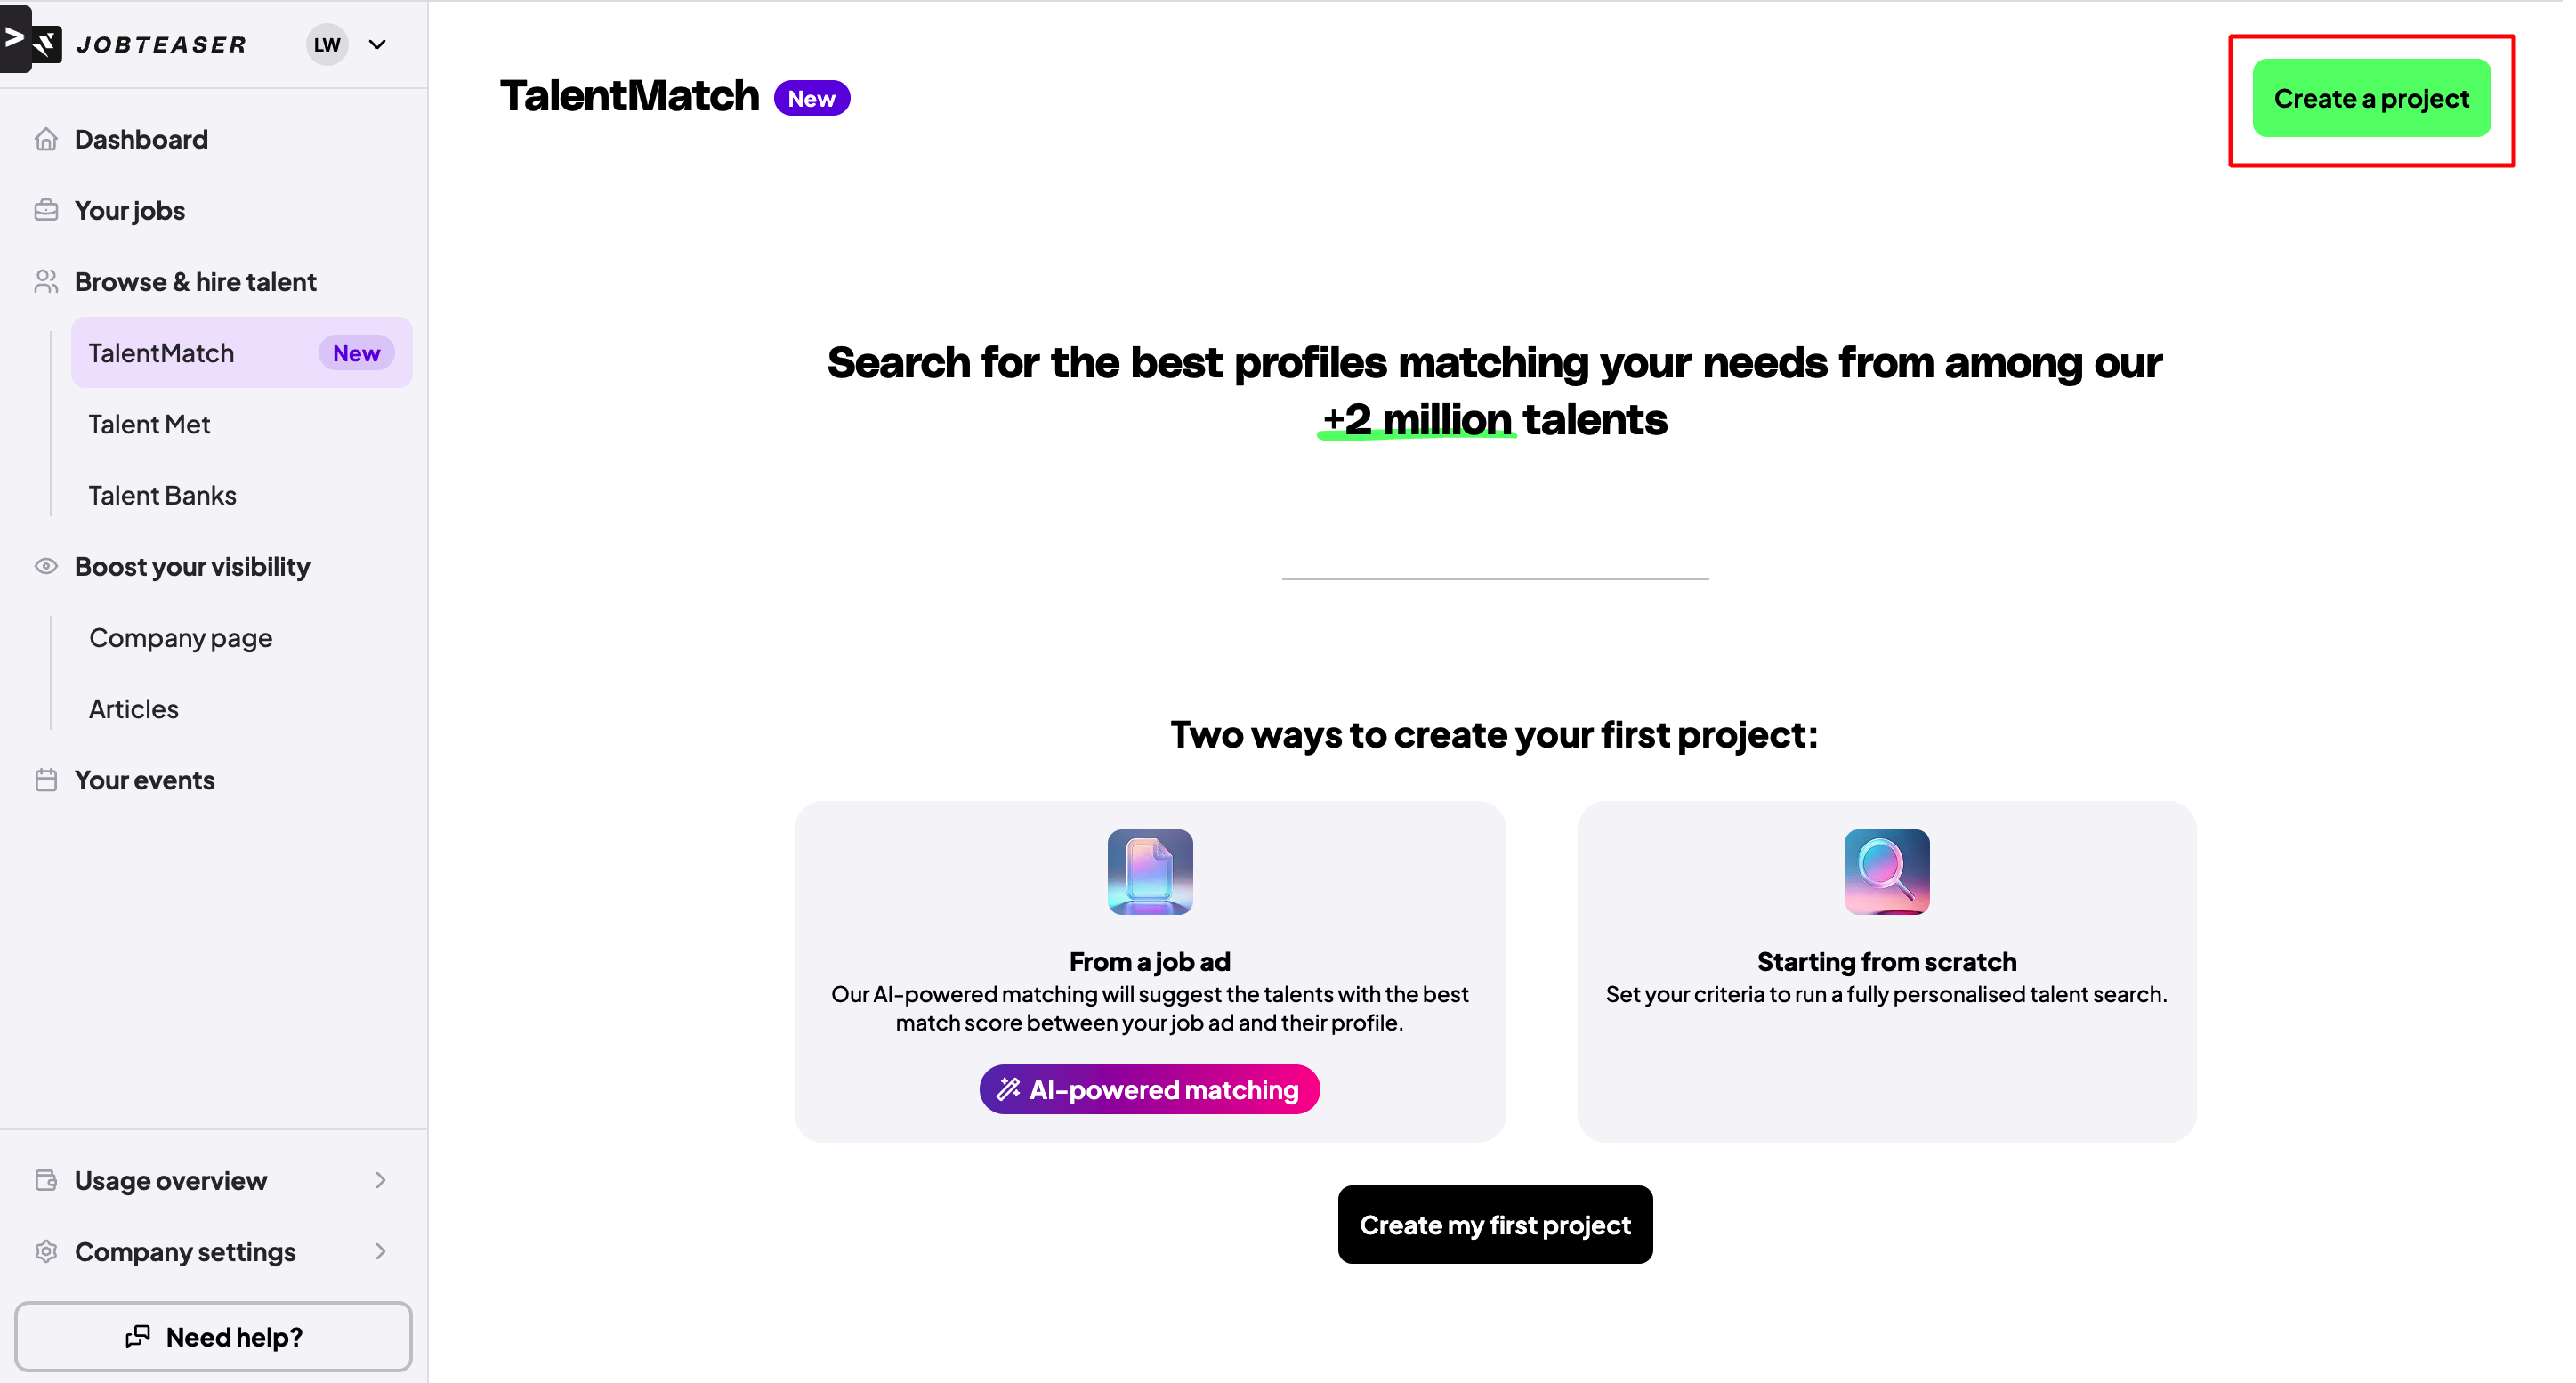2576x1383 pixels.
Task: Click the Dashboard home icon
Action: [x=46, y=139]
